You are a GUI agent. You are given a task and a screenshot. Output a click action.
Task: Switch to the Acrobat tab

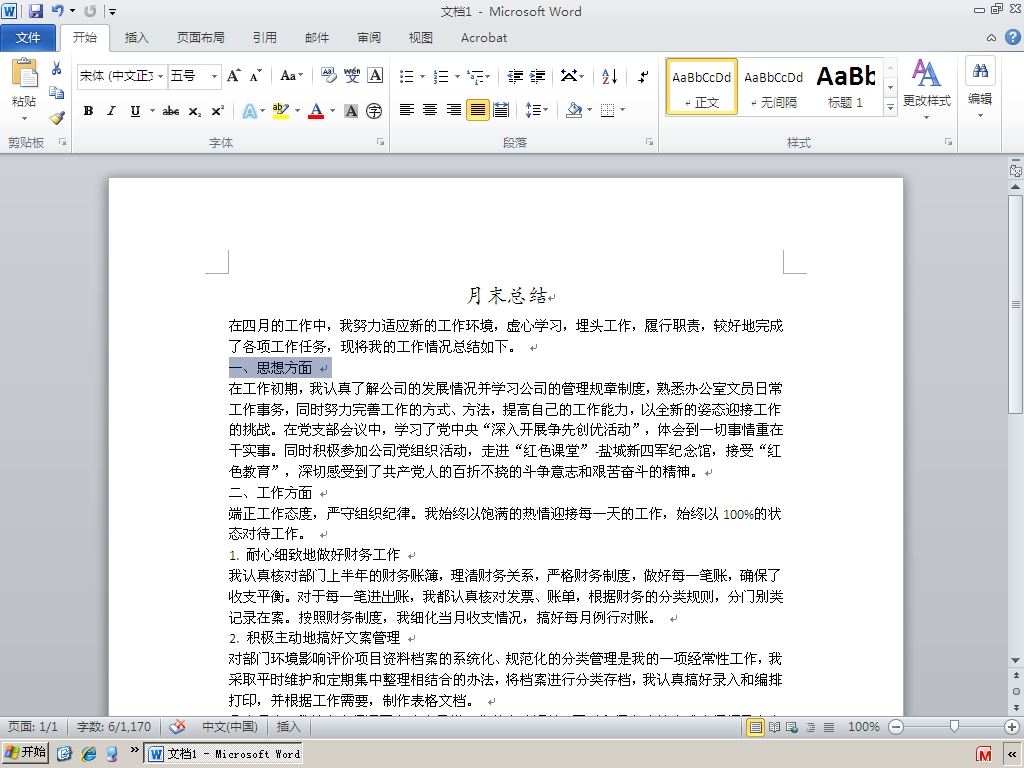(x=484, y=38)
